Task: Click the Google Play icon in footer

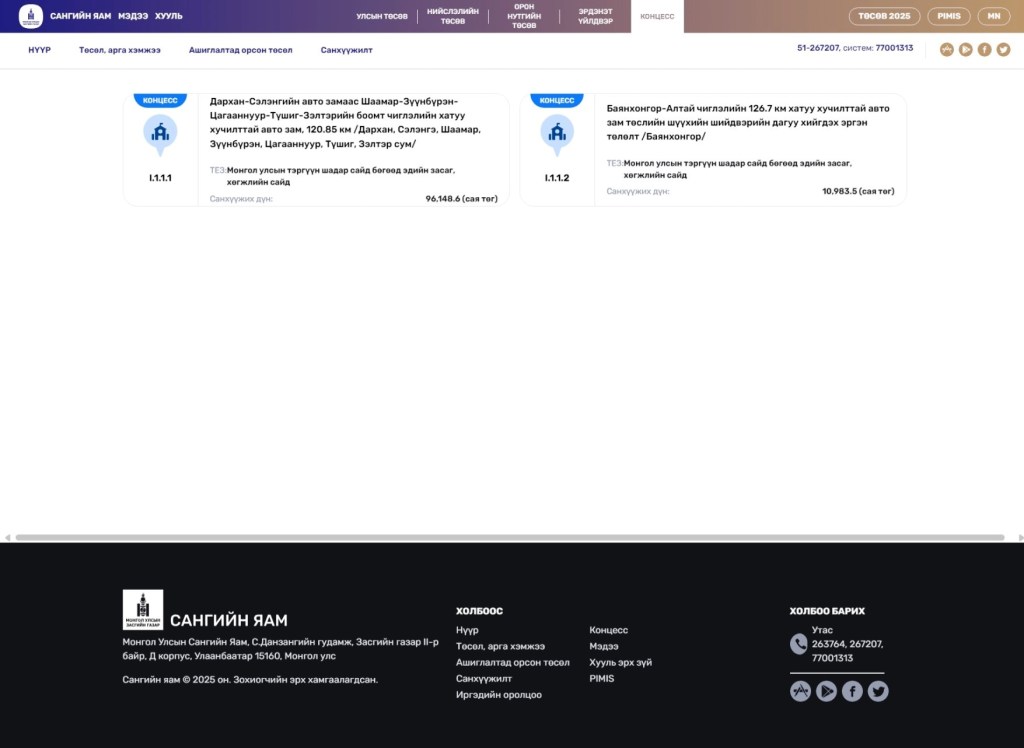Action: click(x=826, y=691)
